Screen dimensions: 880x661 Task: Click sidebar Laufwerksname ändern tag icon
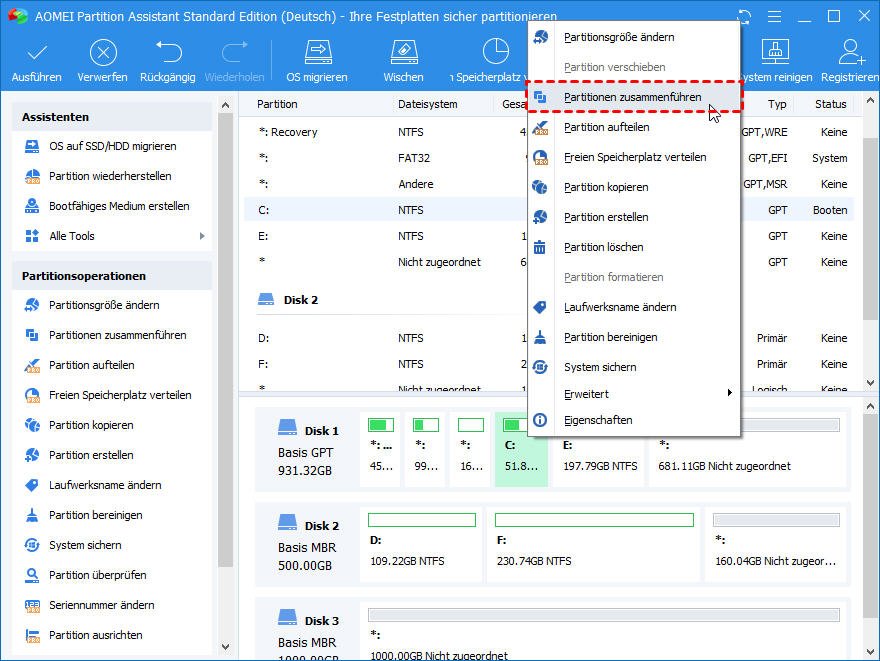point(32,485)
